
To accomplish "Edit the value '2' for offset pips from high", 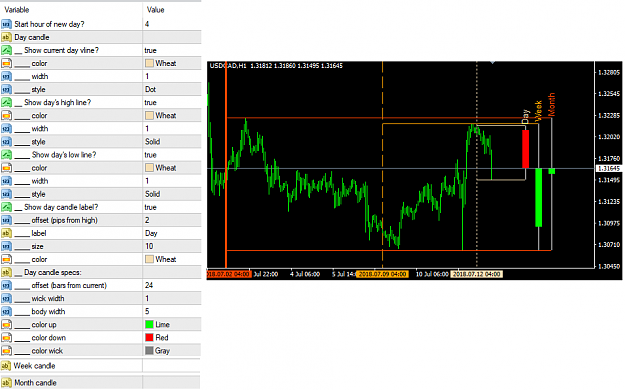I will click(147, 220).
